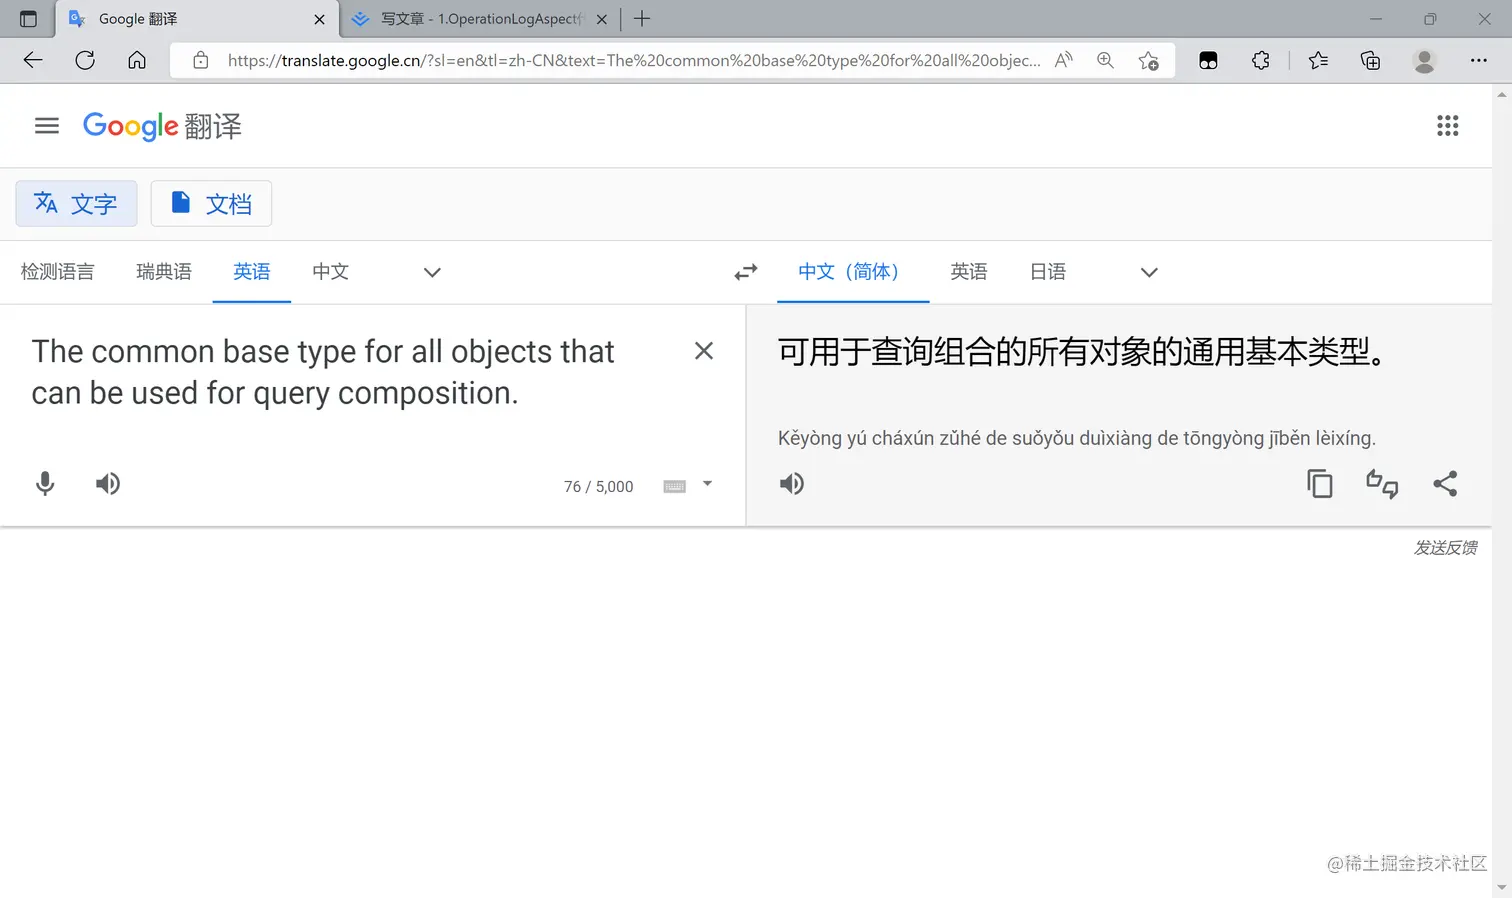Open a new browser tab
The width and height of the screenshot is (1512, 898).
point(642,19)
